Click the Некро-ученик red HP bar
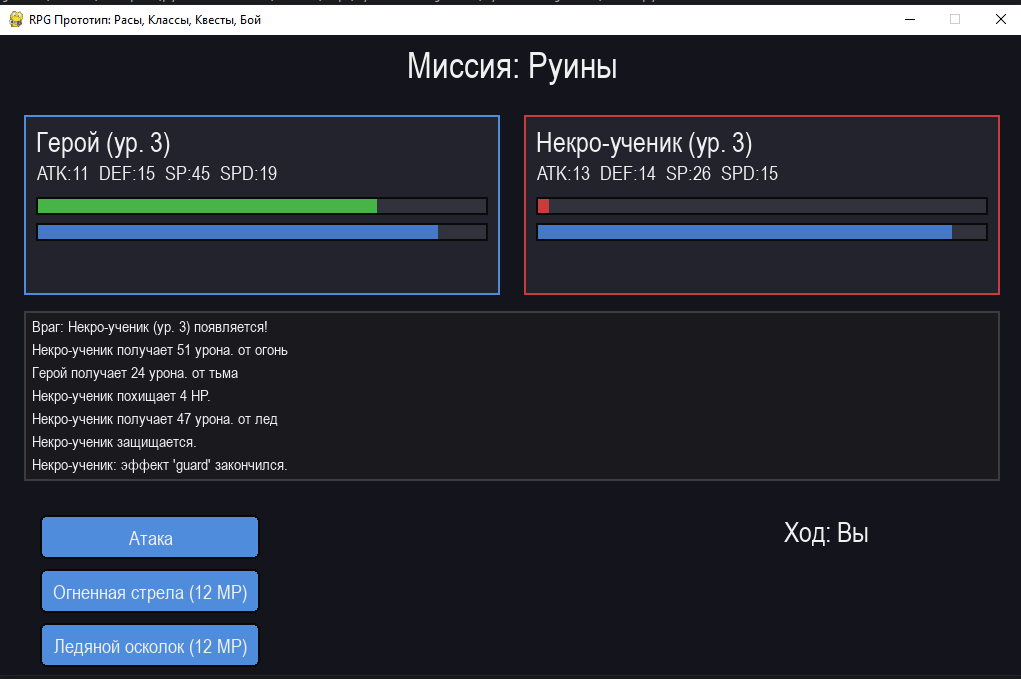1021x679 pixels. (544, 206)
